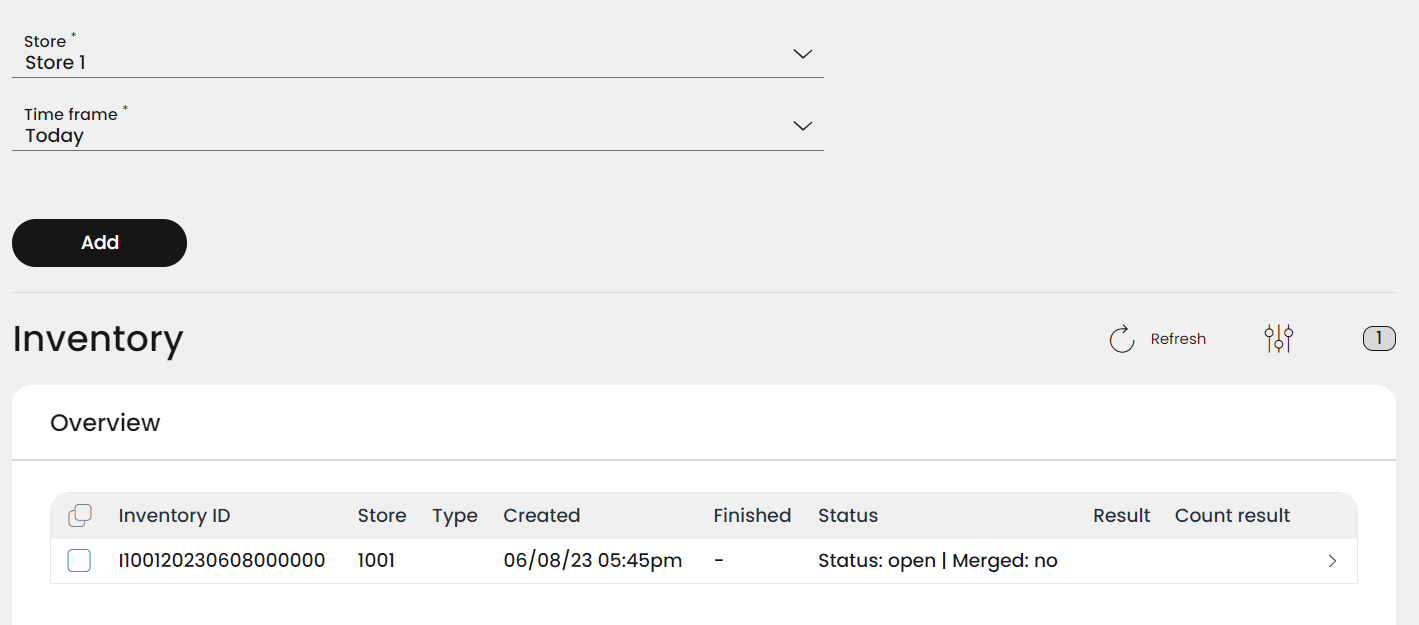Open the Store dropdown

click(417, 53)
